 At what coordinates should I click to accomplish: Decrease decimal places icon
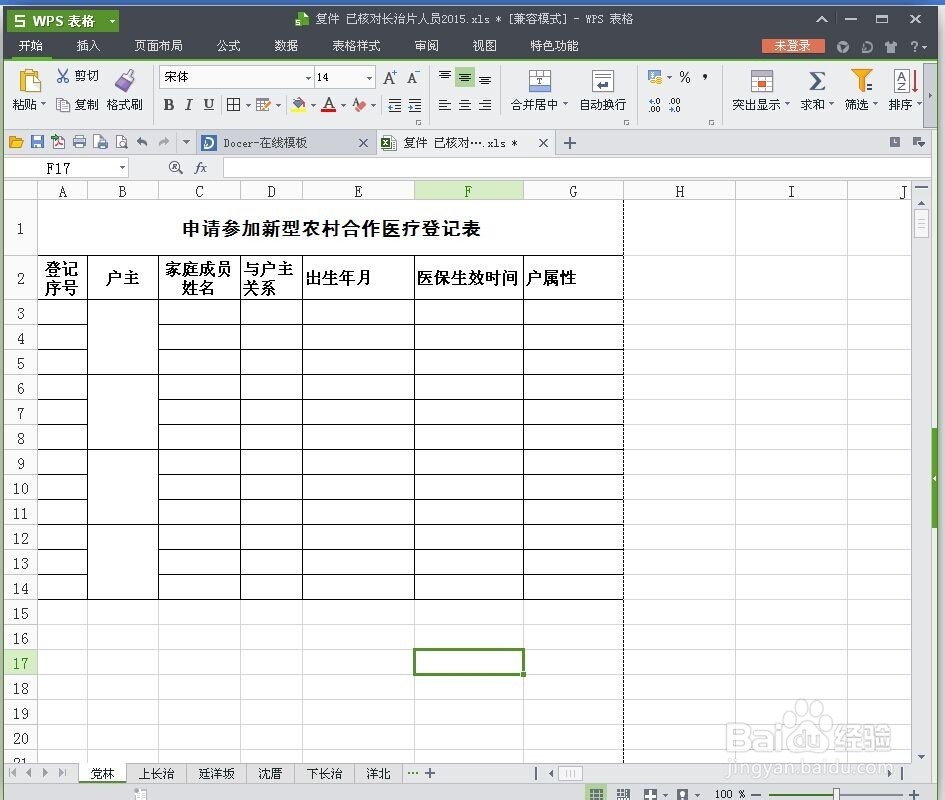(x=675, y=106)
